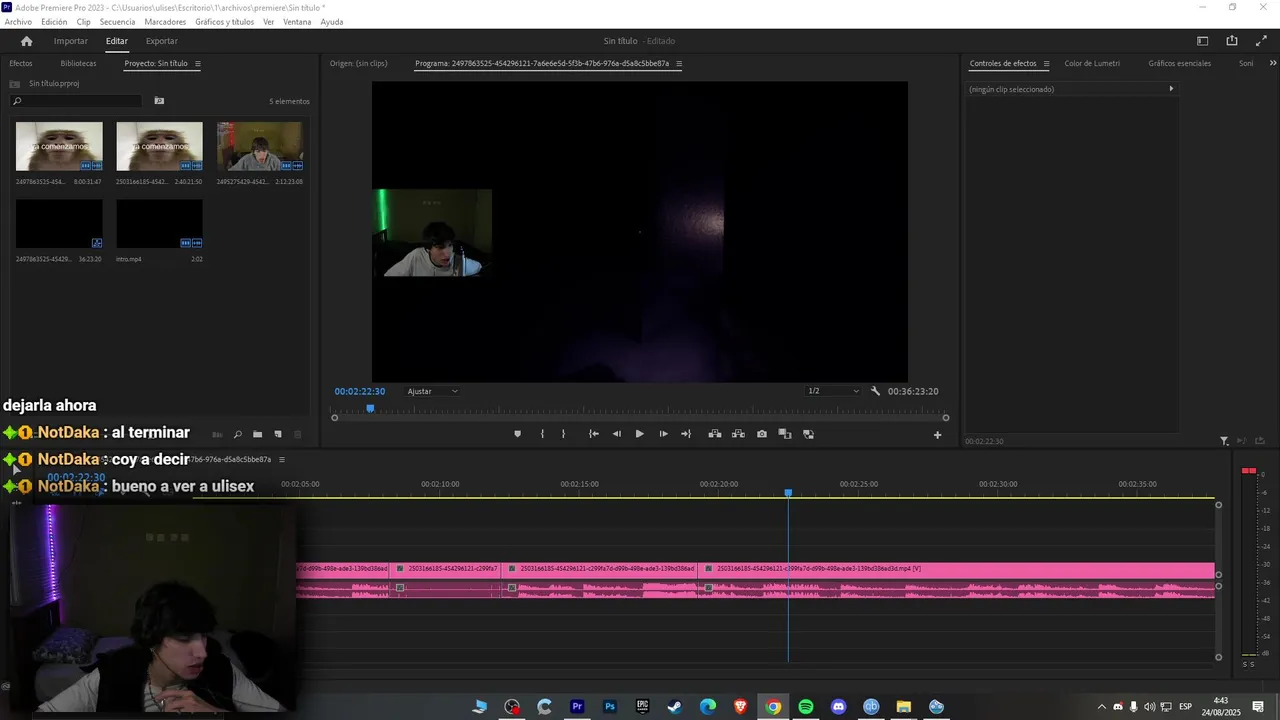Screen dimensions: 1280x720
Task: Open the 1/2 playback resolution dropdown
Action: pyautogui.click(x=833, y=391)
